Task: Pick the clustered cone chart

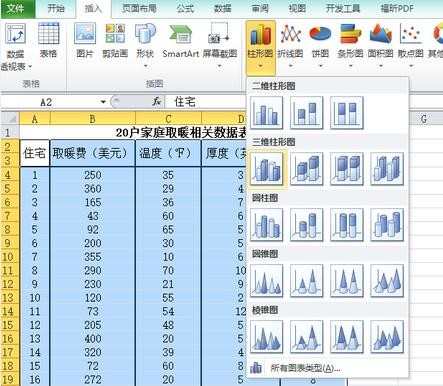Action: (x=266, y=281)
